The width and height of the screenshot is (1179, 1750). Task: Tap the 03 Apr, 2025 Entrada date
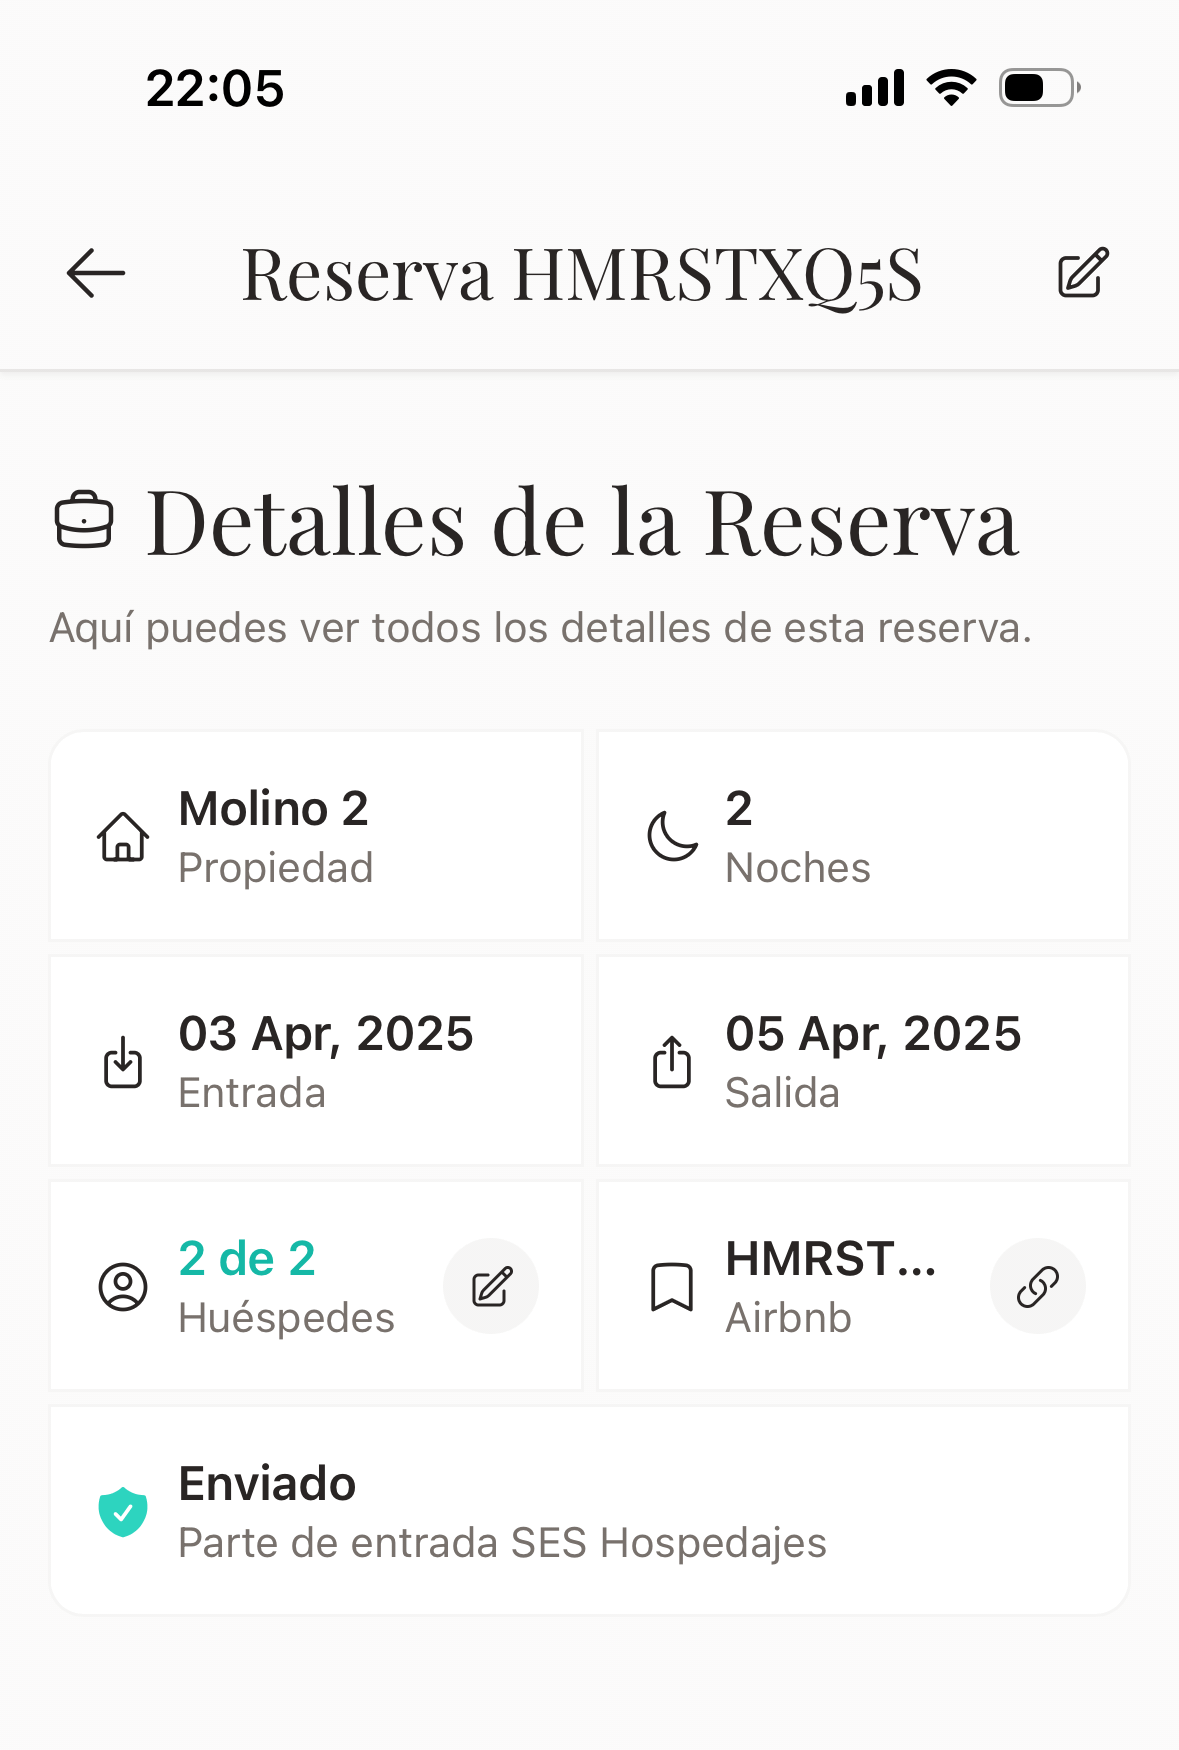(x=326, y=1034)
